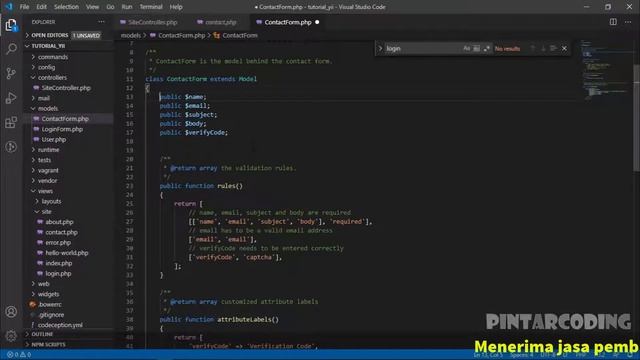This screenshot has height=360, width=640.
Task: Toggle Match Whole Word in find widget
Action: point(476,49)
